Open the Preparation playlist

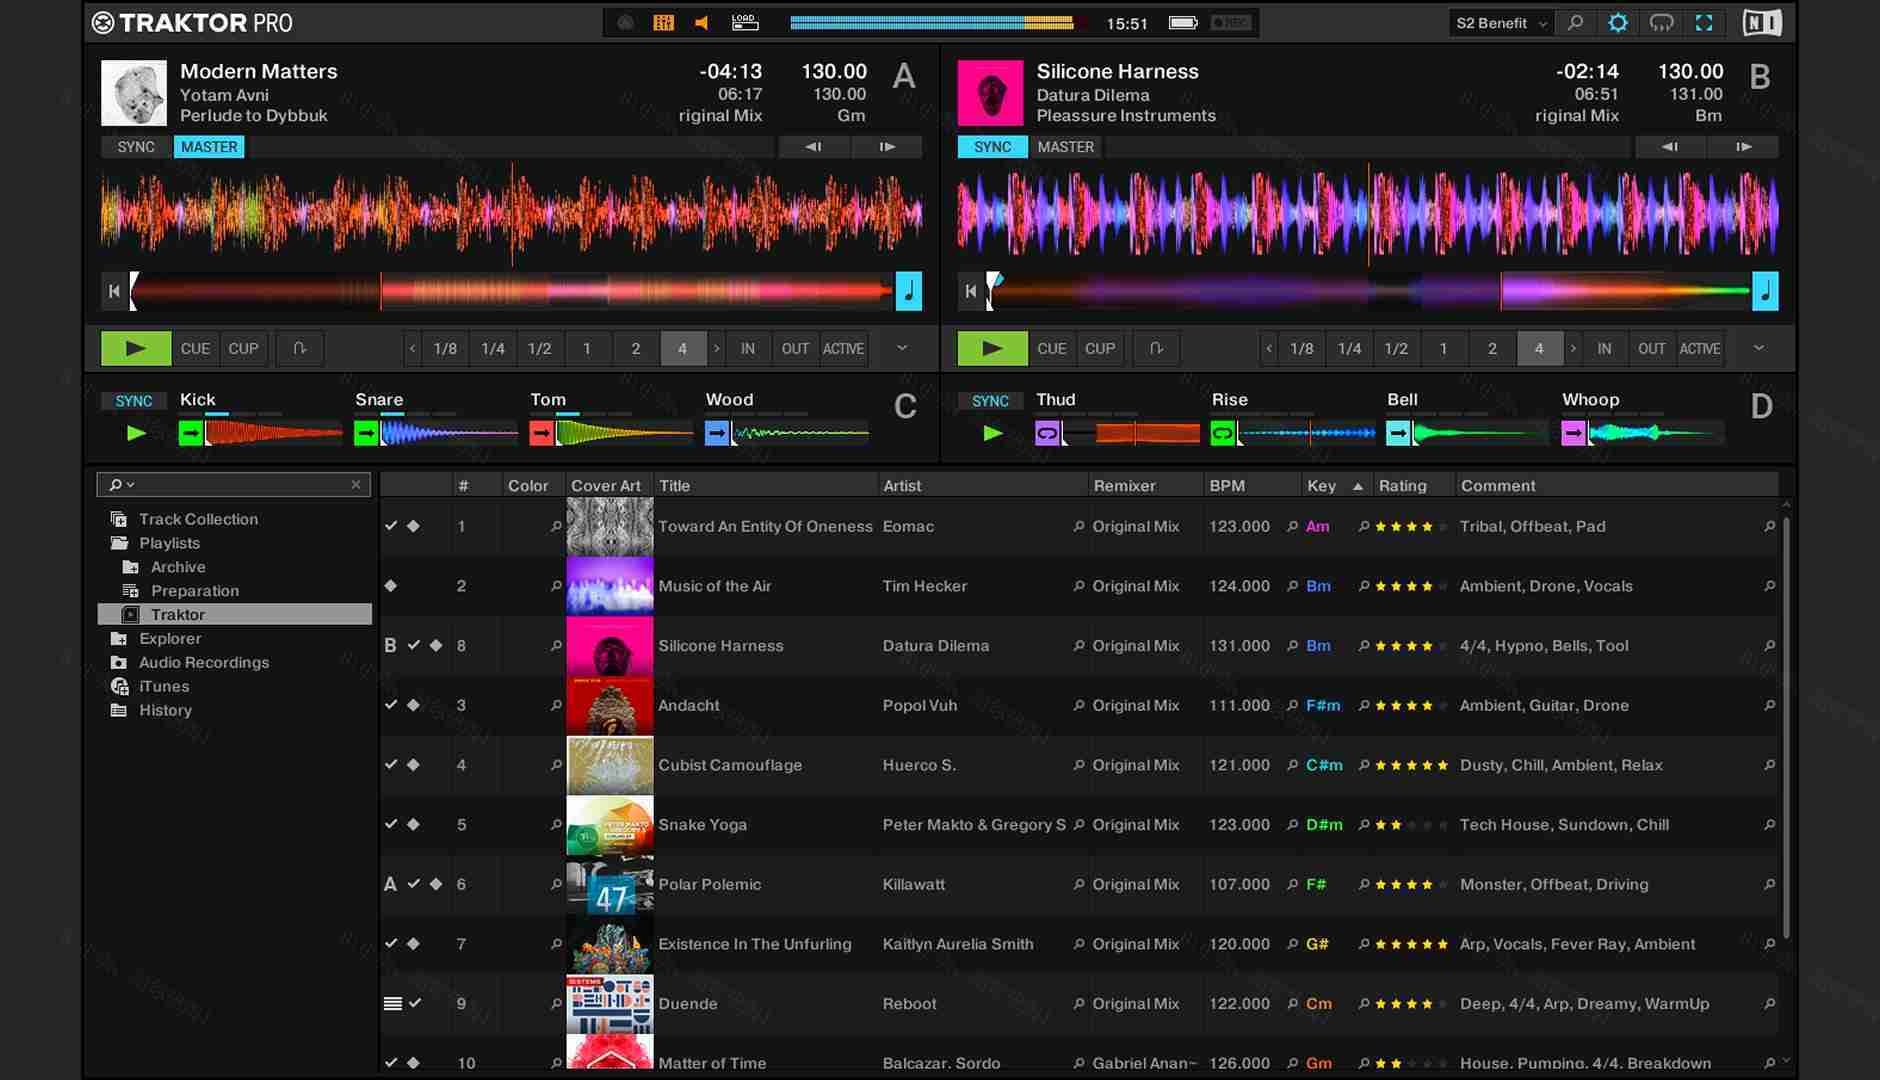(194, 591)
